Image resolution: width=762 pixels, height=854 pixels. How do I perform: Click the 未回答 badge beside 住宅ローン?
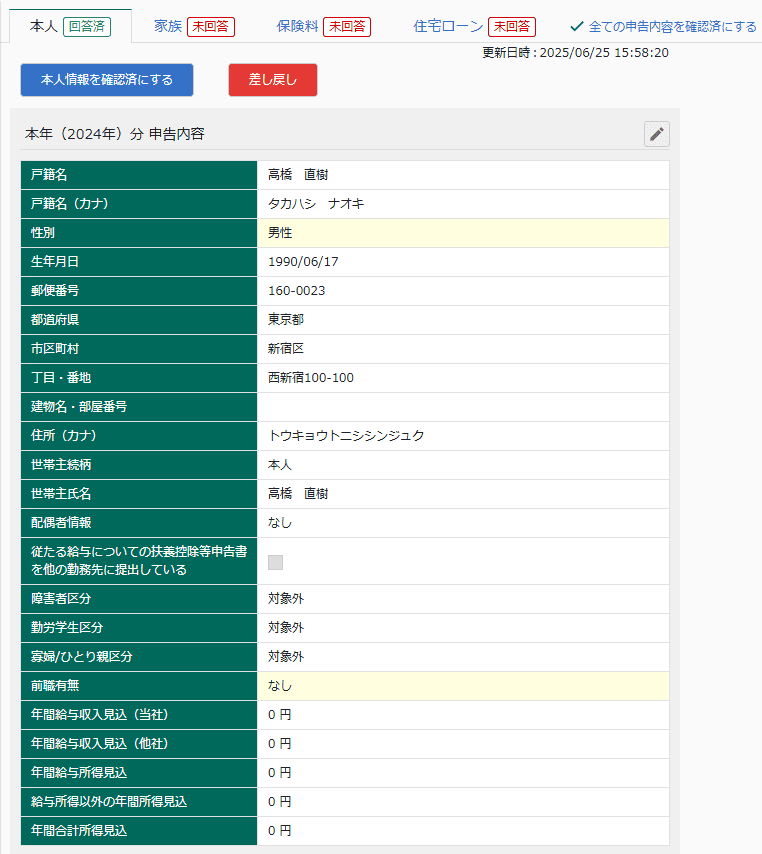512,27
